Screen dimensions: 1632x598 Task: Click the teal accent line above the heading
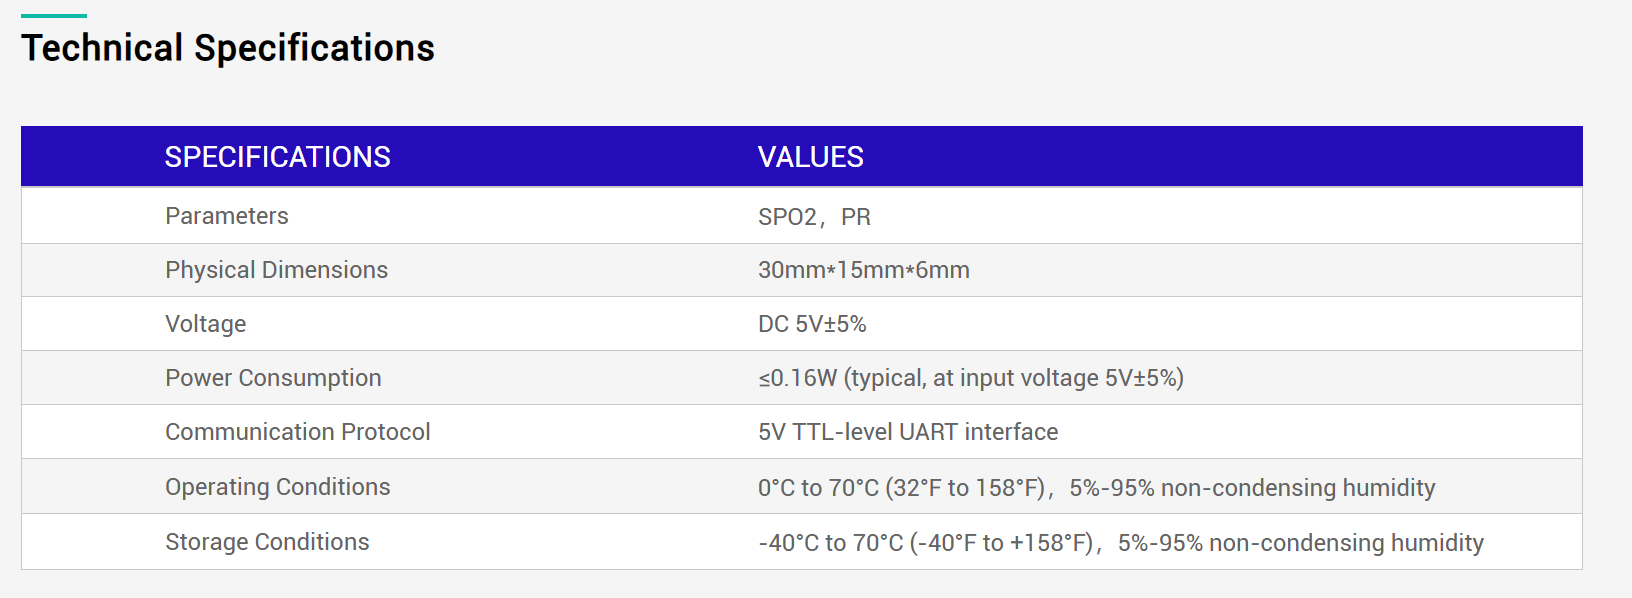(x=54, y=16)
